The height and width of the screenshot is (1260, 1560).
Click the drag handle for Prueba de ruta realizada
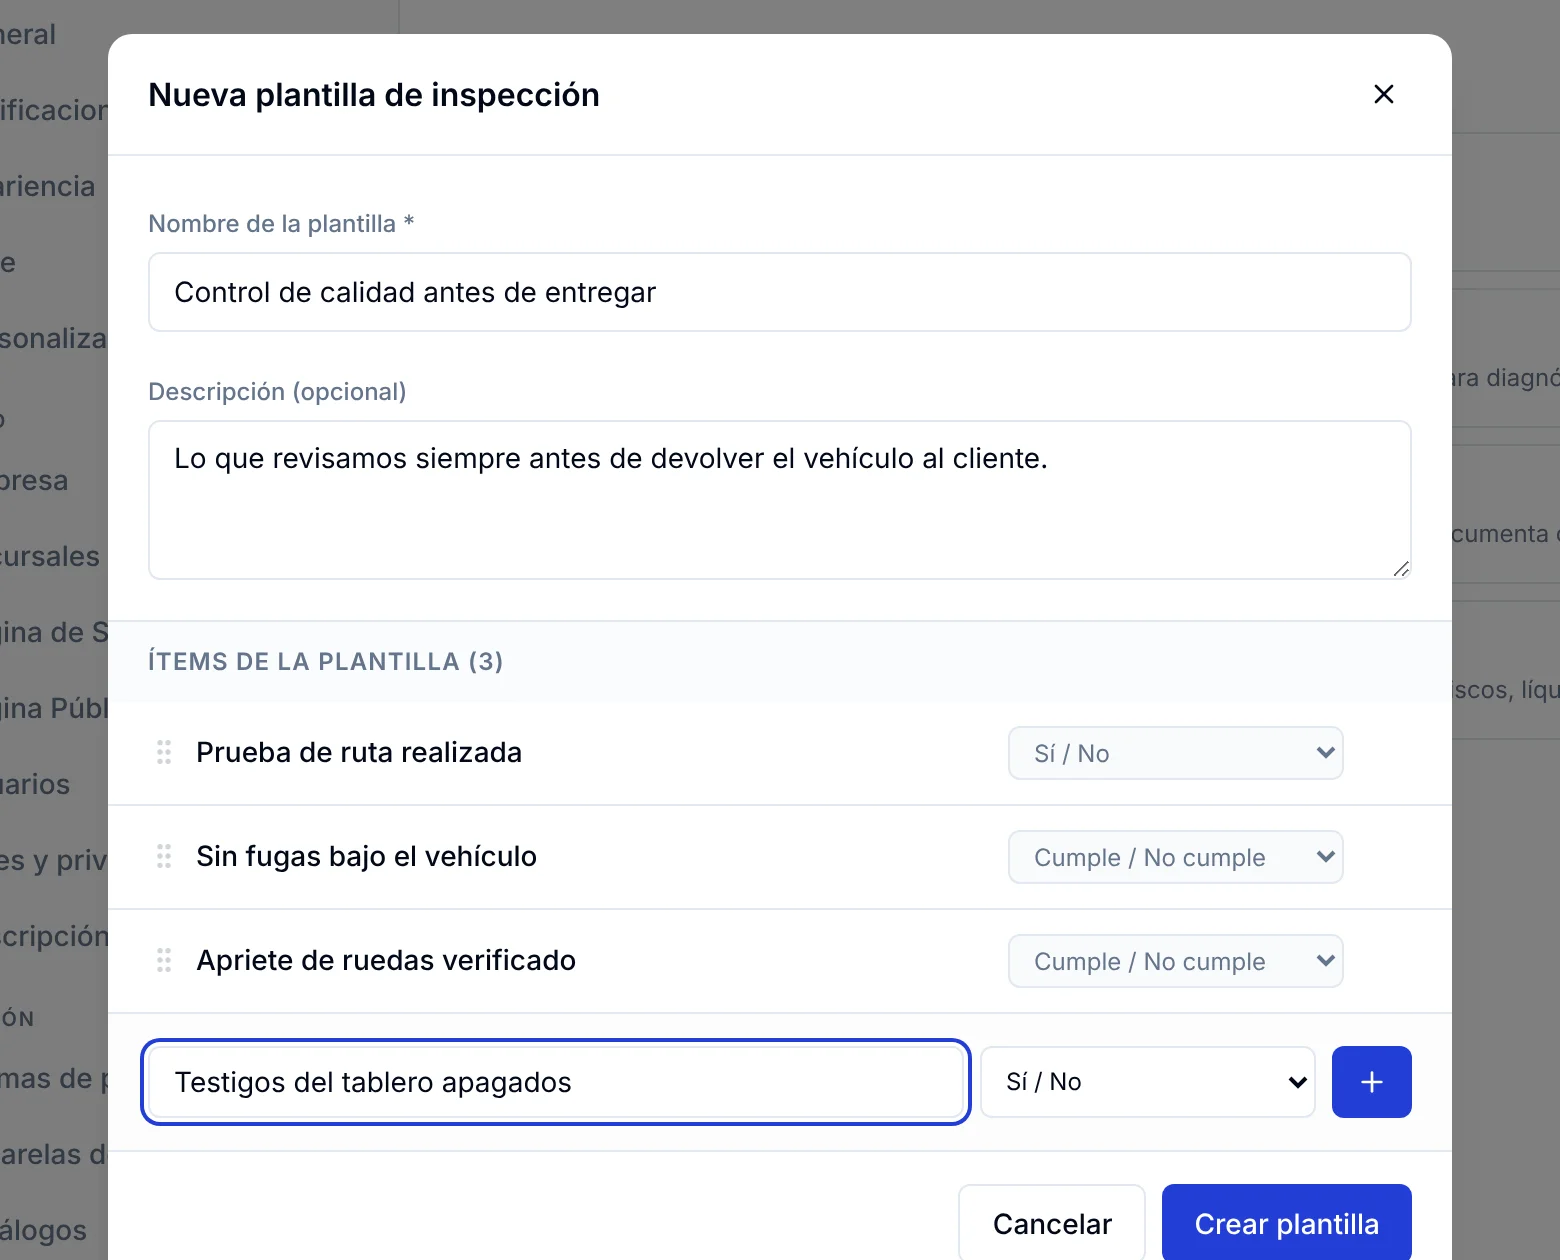click(164, 752)
